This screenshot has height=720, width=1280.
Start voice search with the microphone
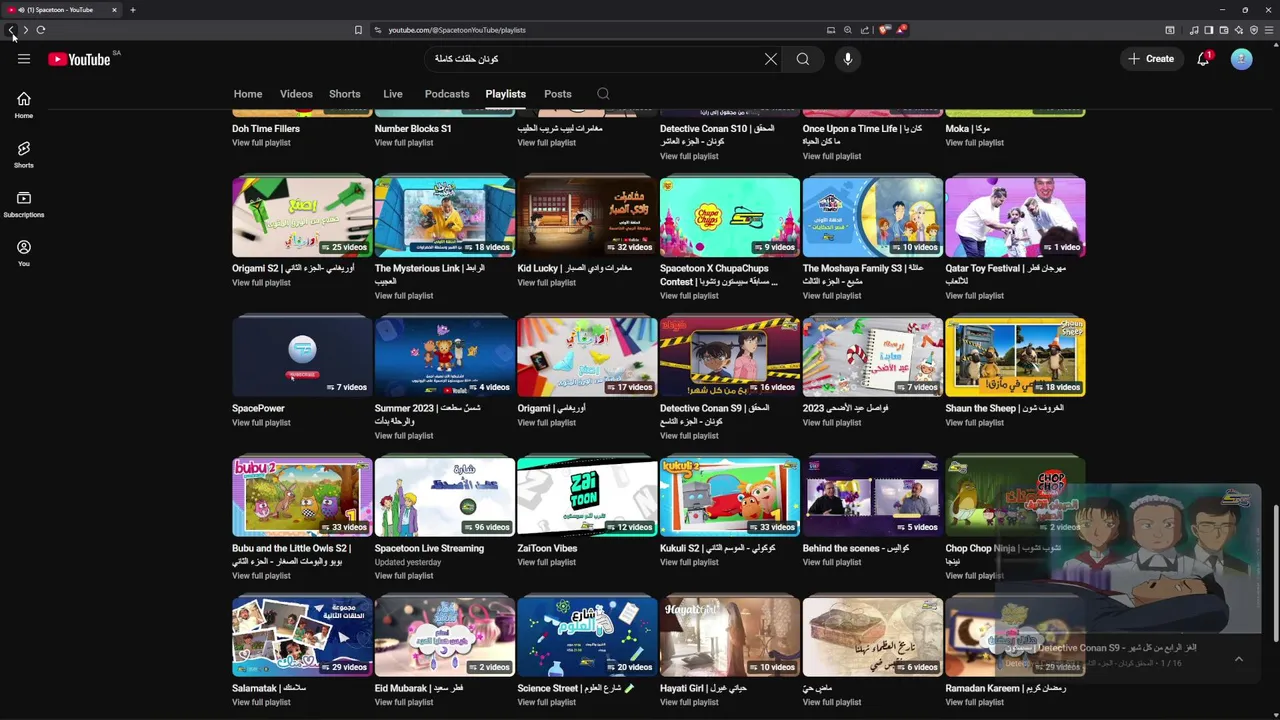(848, 59)
